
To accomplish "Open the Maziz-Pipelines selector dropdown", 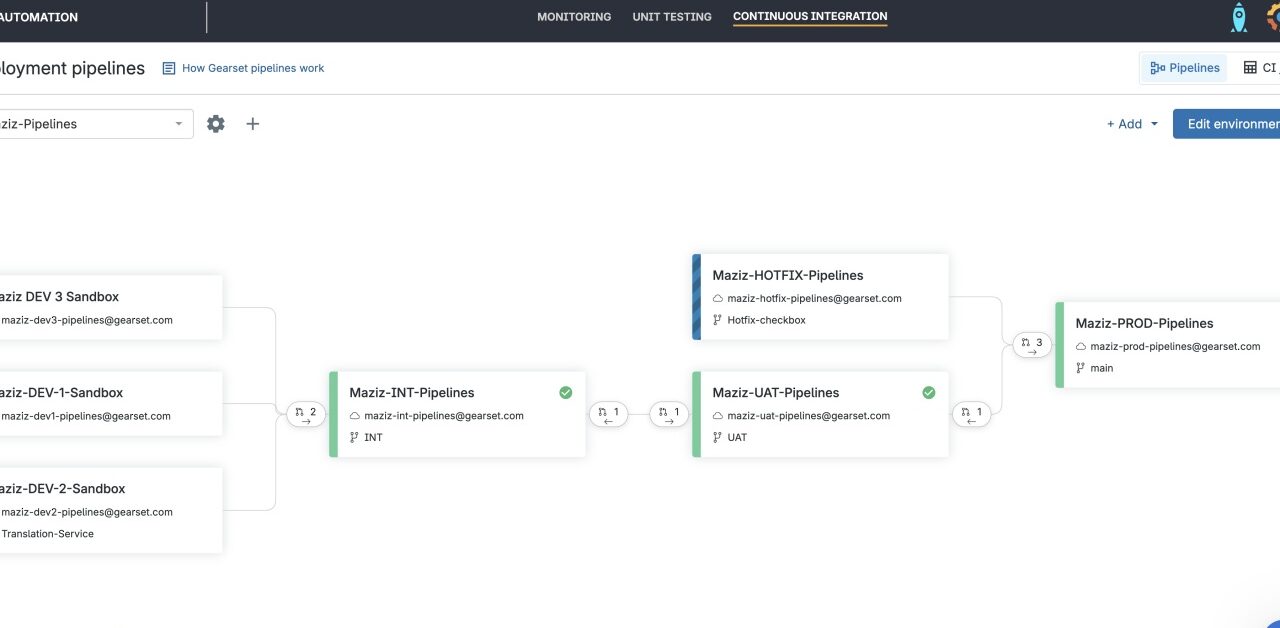I will tap(95, 123).
